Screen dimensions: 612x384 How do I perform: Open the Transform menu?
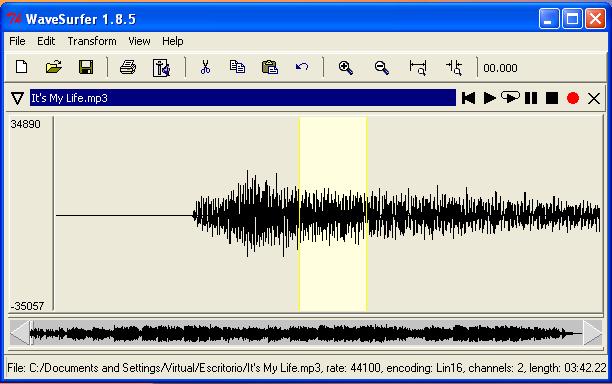coord(92,41)
